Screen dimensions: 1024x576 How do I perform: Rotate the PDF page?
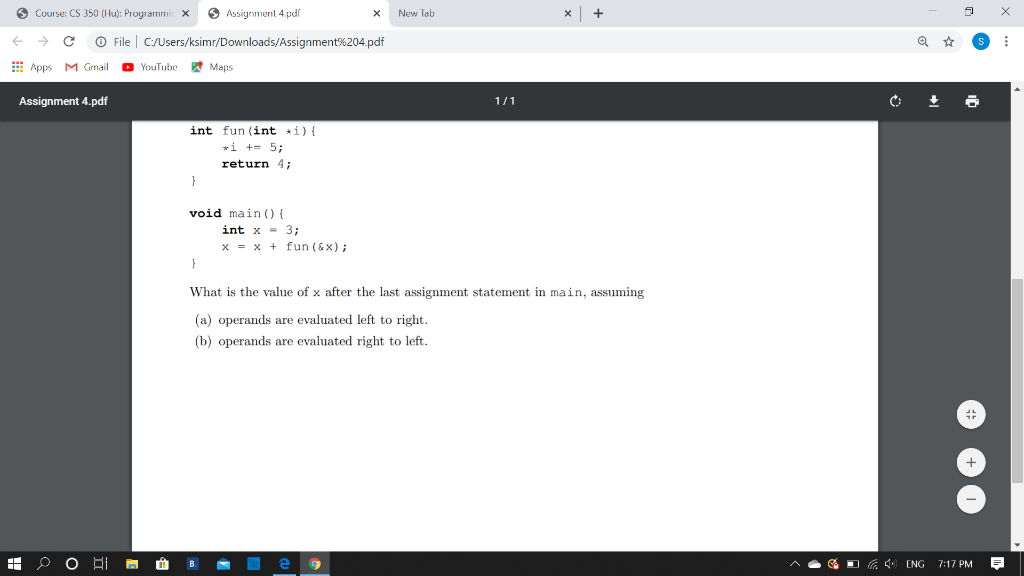[894, 101]
